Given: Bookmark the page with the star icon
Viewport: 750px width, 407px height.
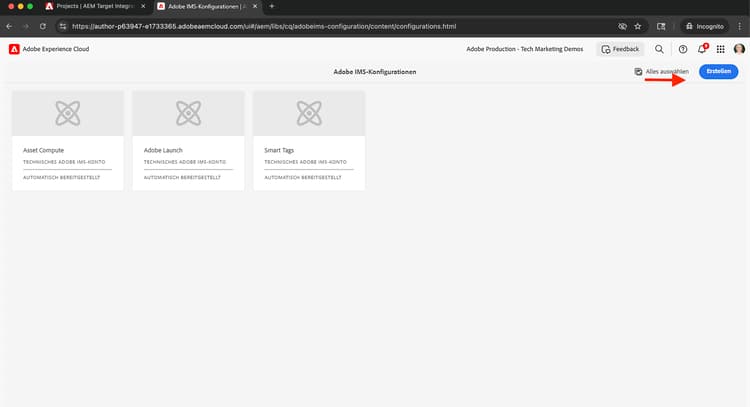Looking at the screenshot, I should pos(638,26).
